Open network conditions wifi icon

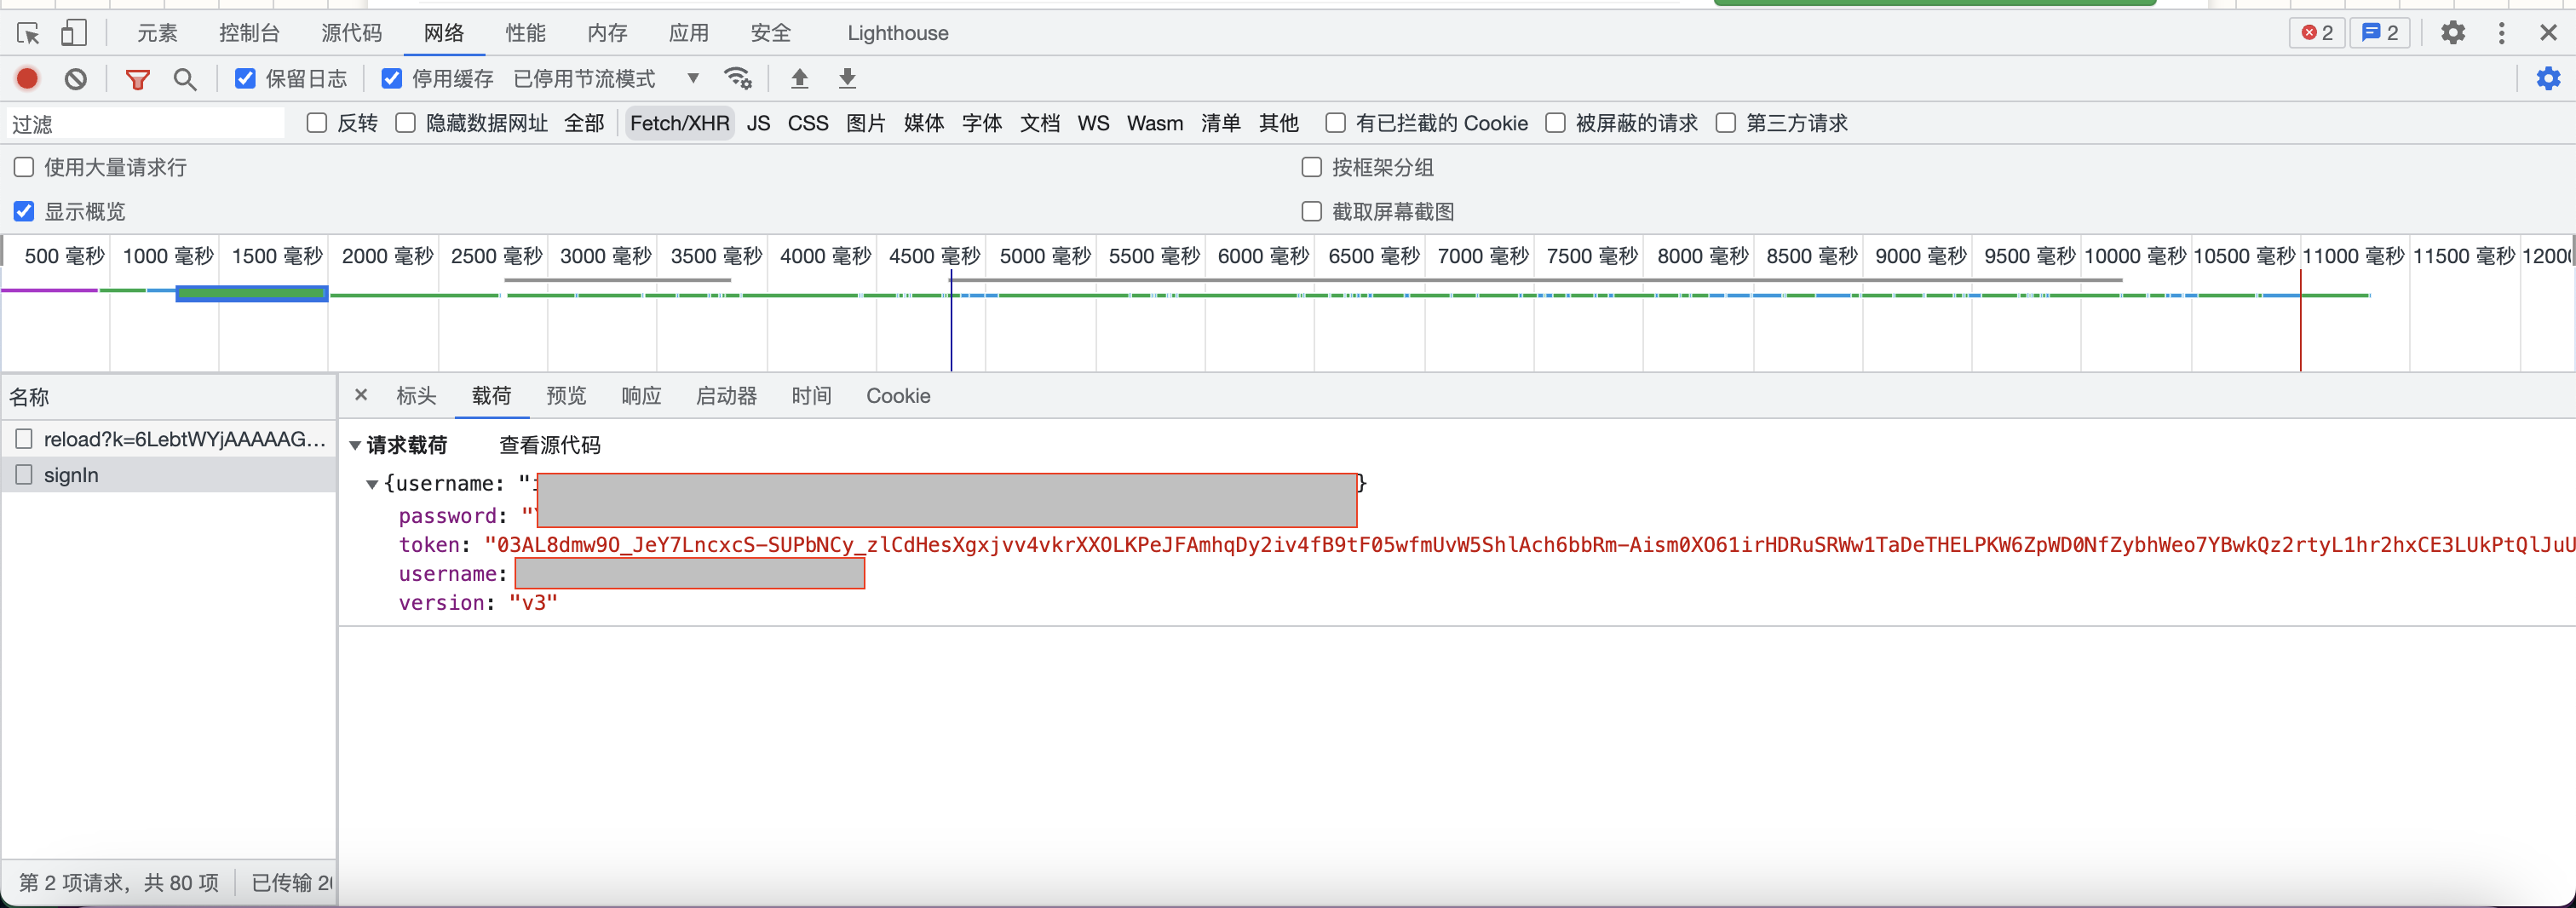[738, 78]
